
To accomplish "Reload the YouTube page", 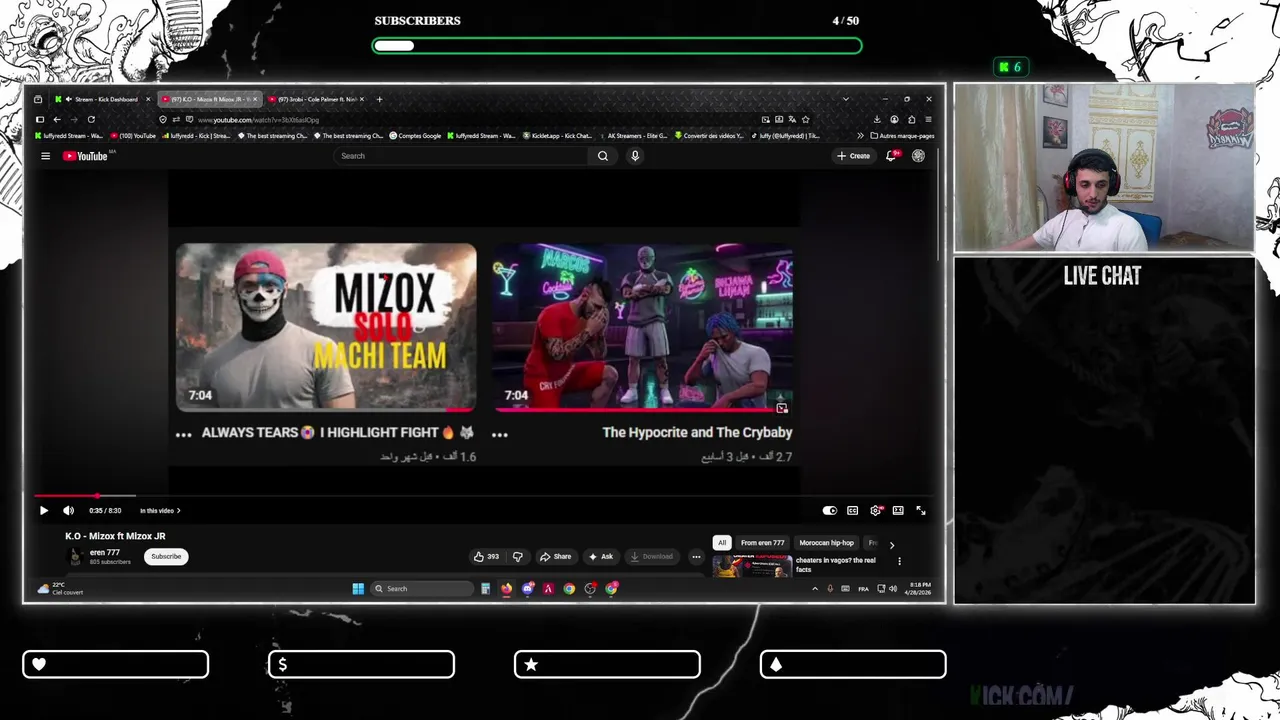I will 91,119.
